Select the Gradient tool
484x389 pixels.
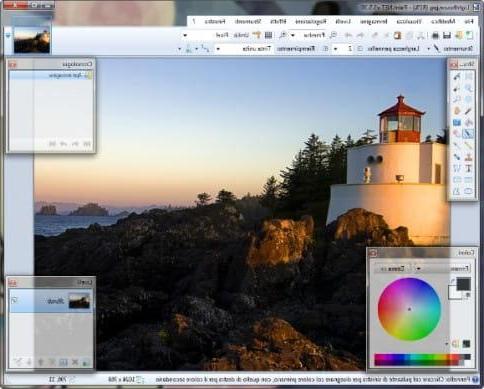[457, 122]
